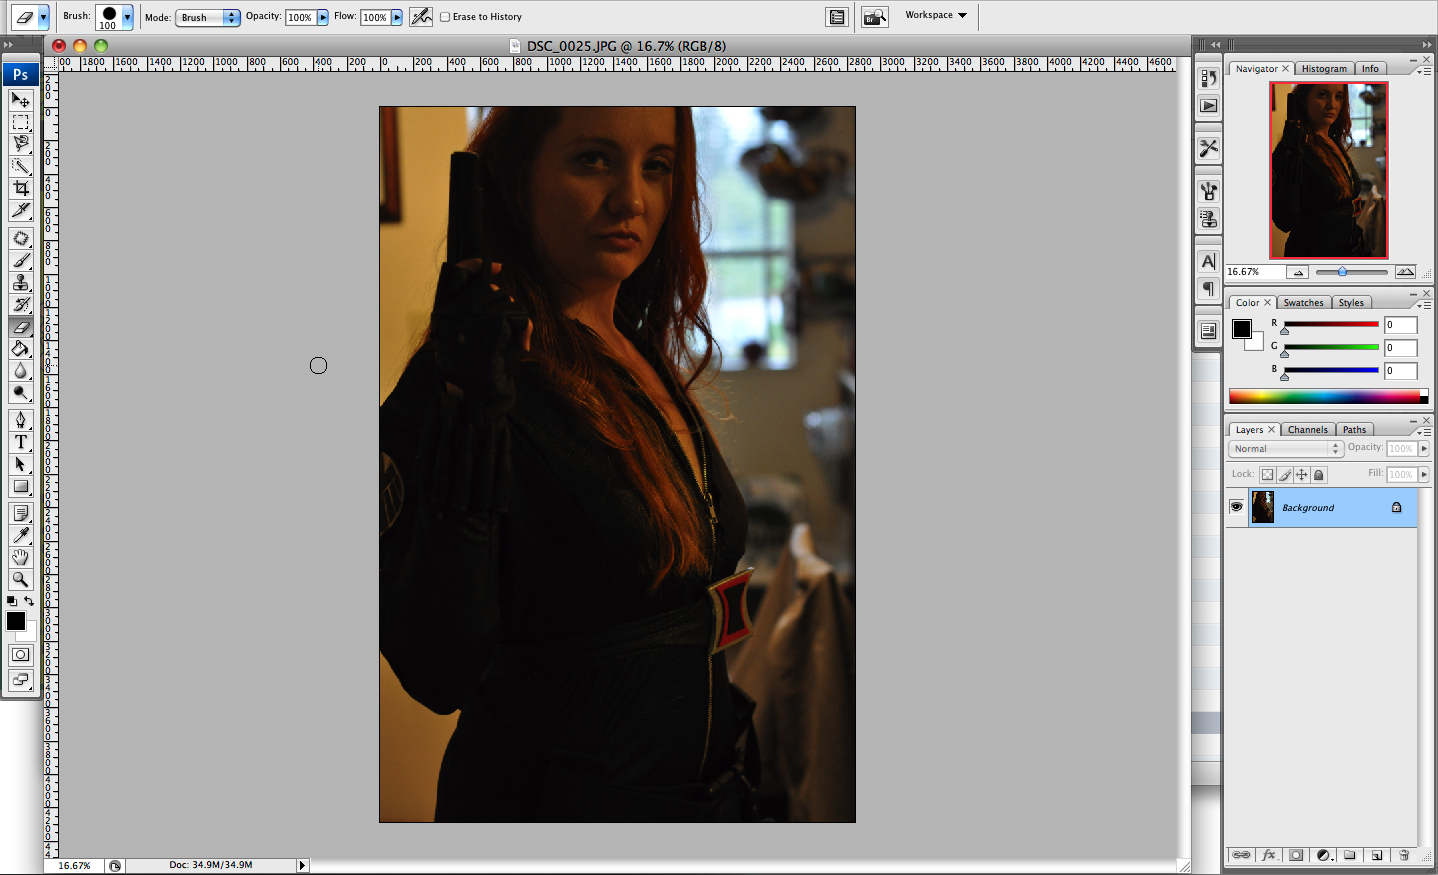Screen dimensions: 1438x875
Task: Select the Crop tool
Action: pyautogui.click(x=20, y=188)
